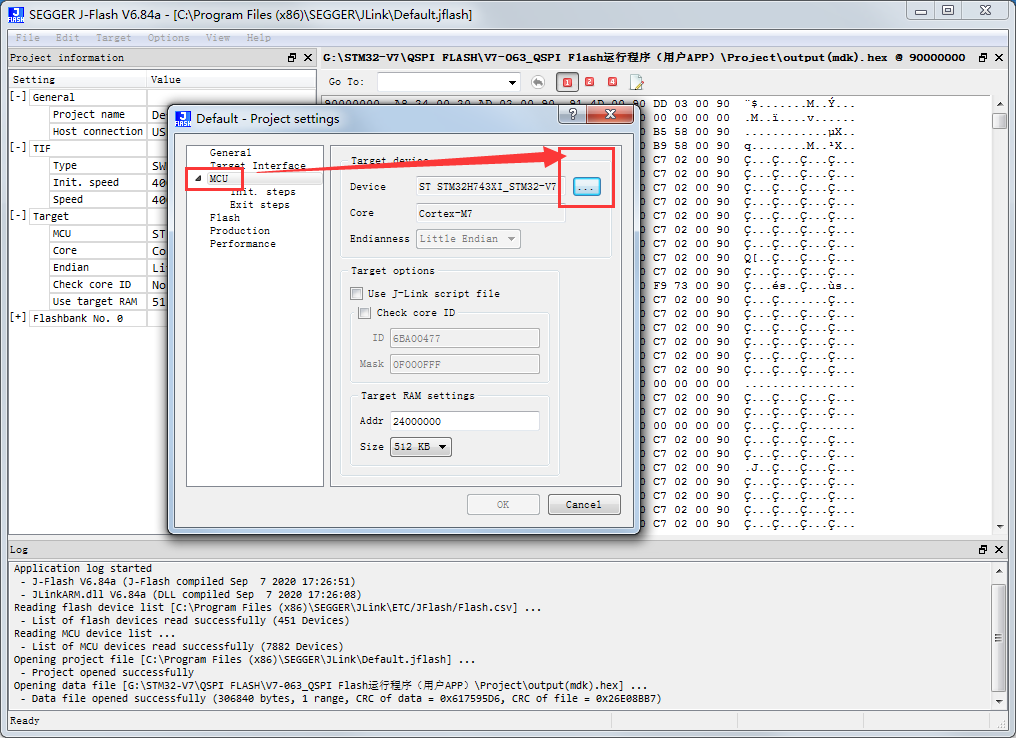Image resolution: width=1016 pixels, height=738 pixels.
Task: Select Target Interface in settings tree
Action: (x=257, y=166)
